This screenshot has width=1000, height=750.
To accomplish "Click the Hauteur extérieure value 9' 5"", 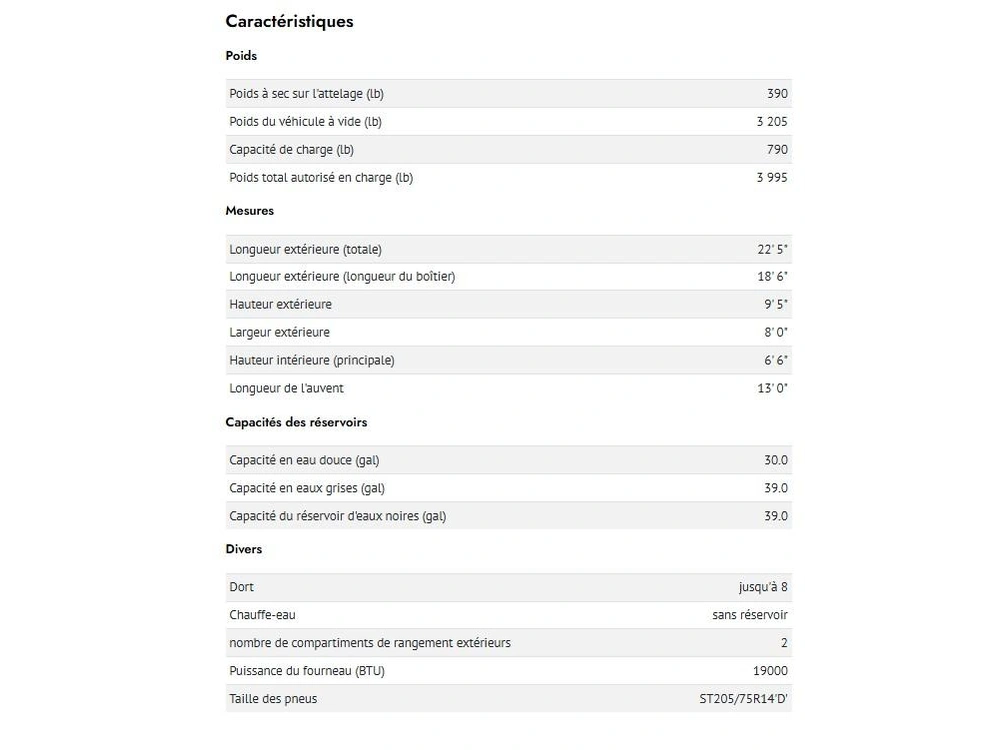I will coord(772,304).
